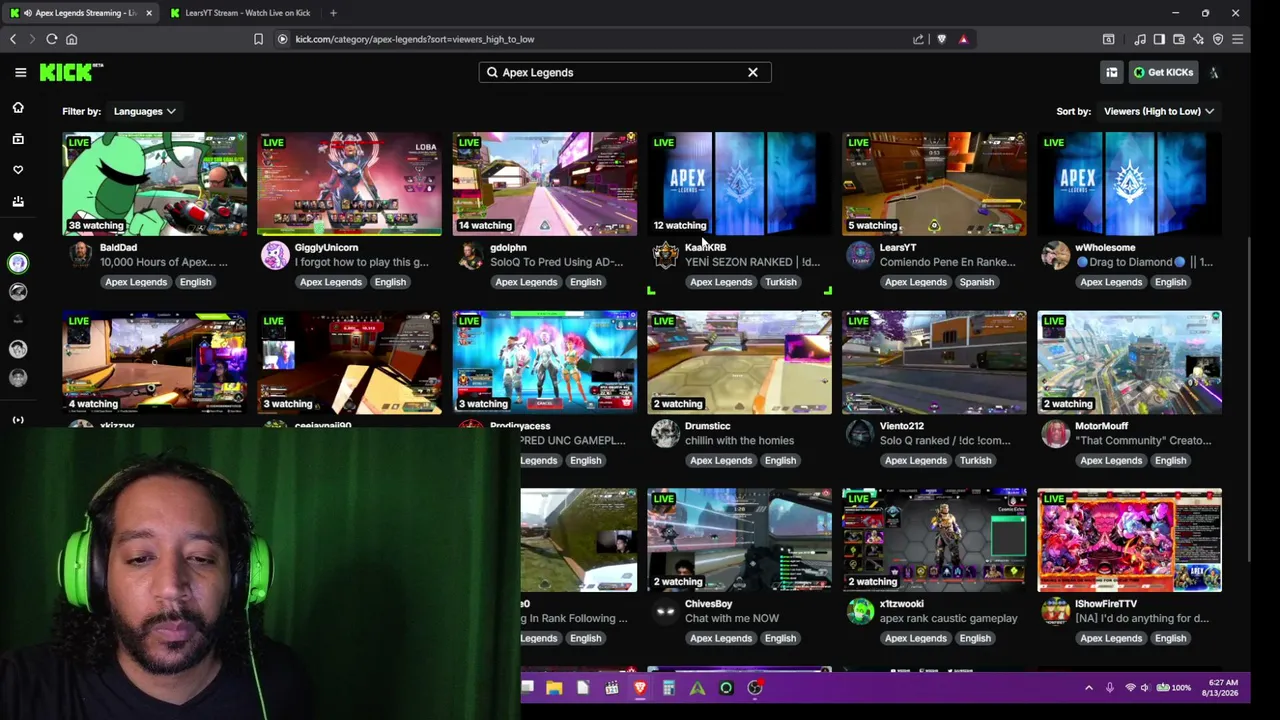
Task: Open the live-stream broadcast icon in sidebar
Action: tap(18, 420)
